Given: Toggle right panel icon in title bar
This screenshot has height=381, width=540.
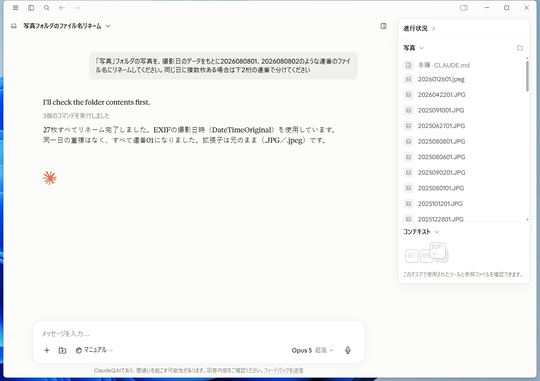Looking at the screenshot, I should 464,8.
